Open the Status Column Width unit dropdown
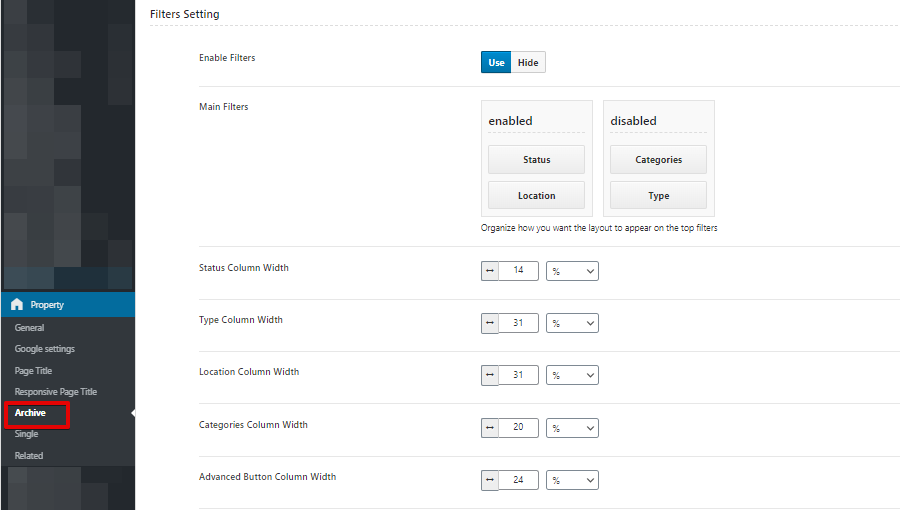900x510 pixels. 572,271
